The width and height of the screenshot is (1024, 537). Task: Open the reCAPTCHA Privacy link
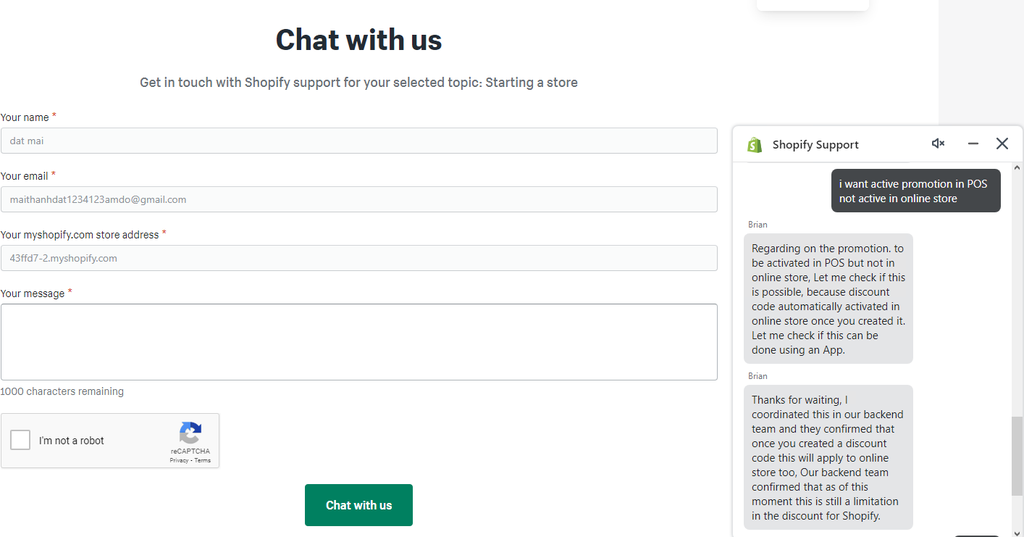179,460
